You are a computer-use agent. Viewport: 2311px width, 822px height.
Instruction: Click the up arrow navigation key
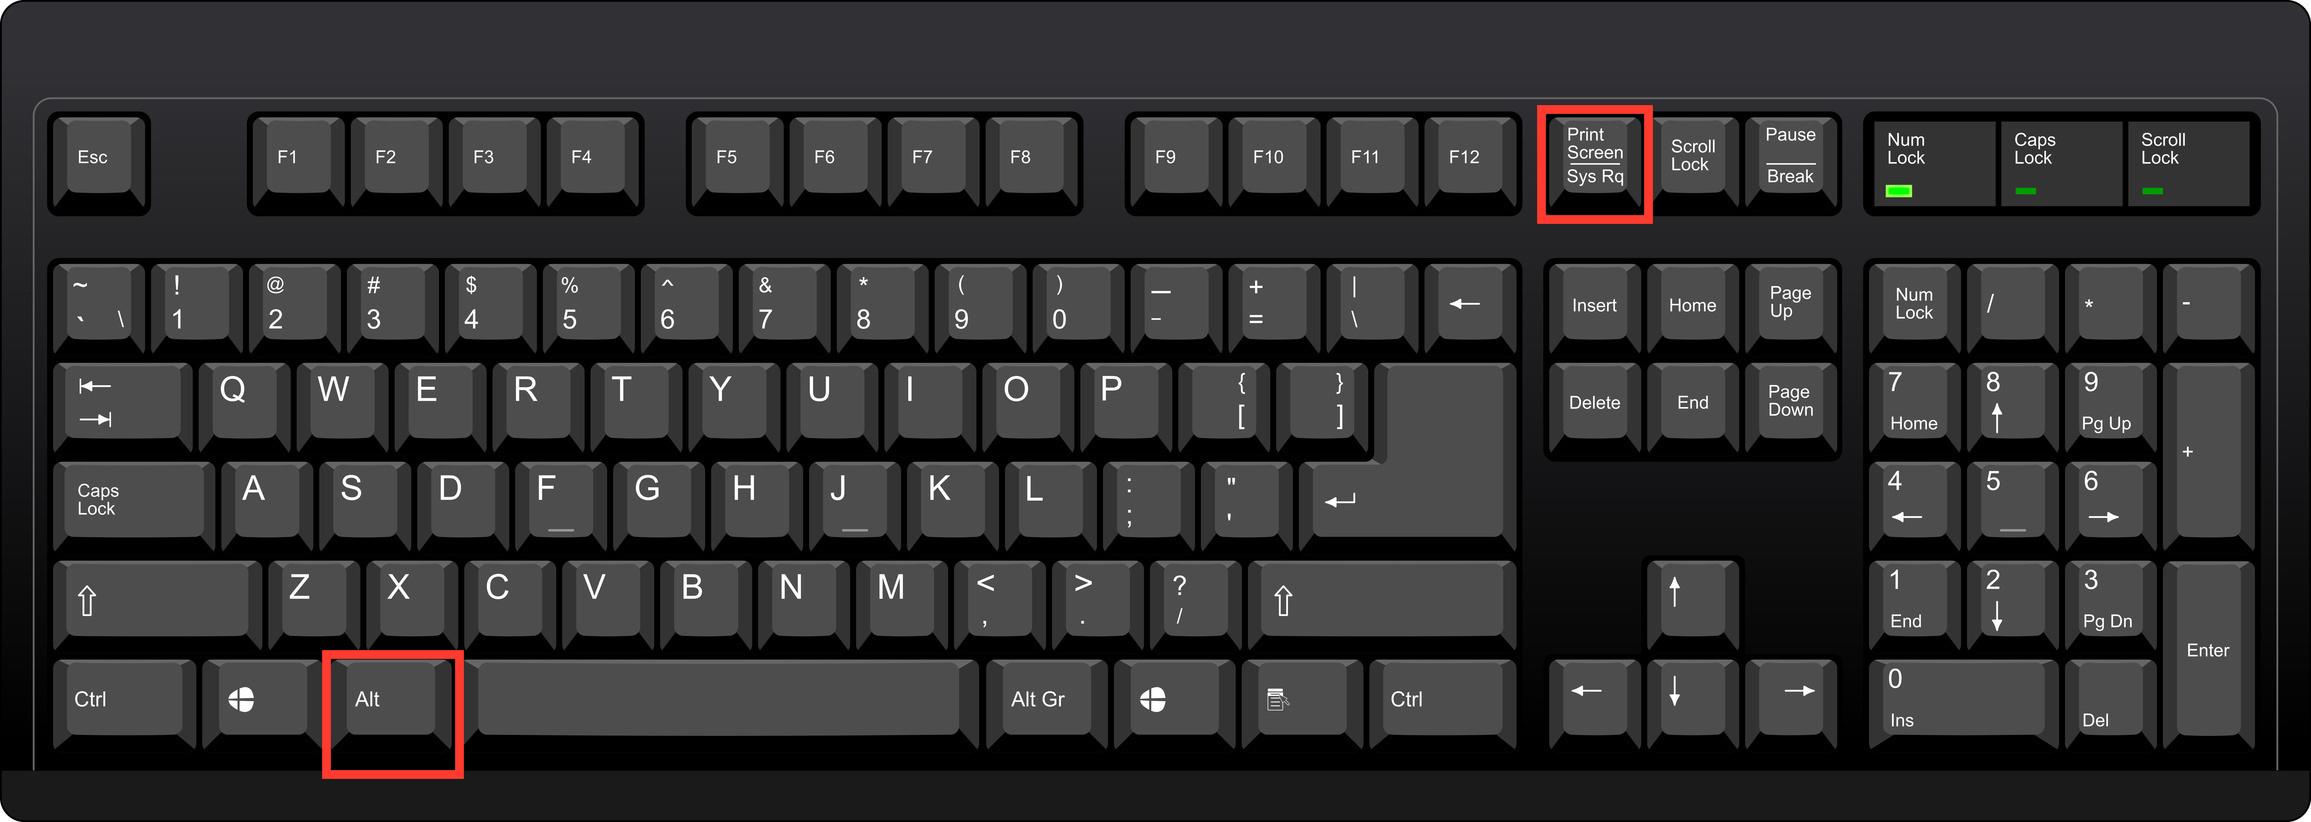(x=1692, y=604)
